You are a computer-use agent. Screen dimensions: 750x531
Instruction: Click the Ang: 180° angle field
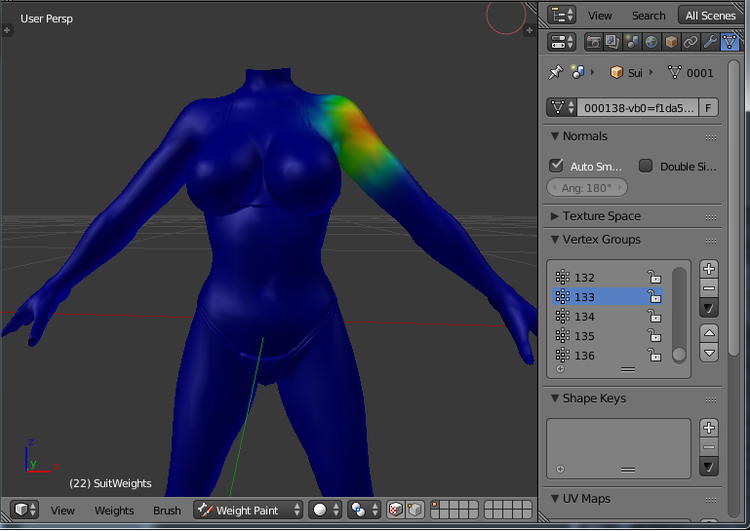pyautogui.click(x=587, y=188)
